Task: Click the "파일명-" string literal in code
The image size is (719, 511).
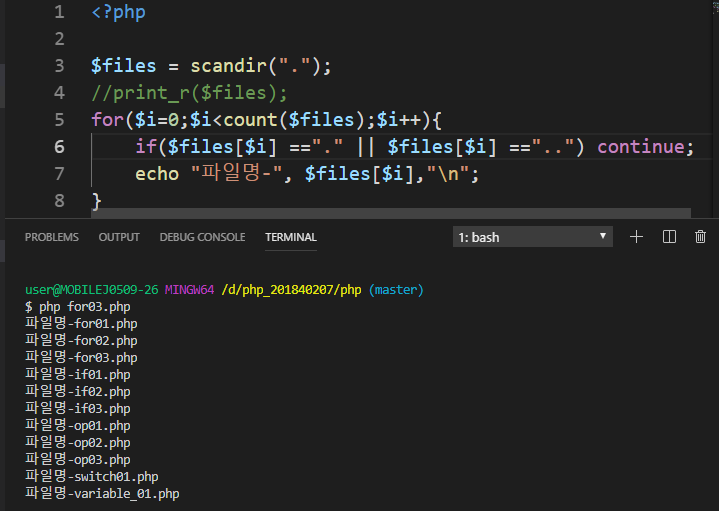Action: [237, 173]
